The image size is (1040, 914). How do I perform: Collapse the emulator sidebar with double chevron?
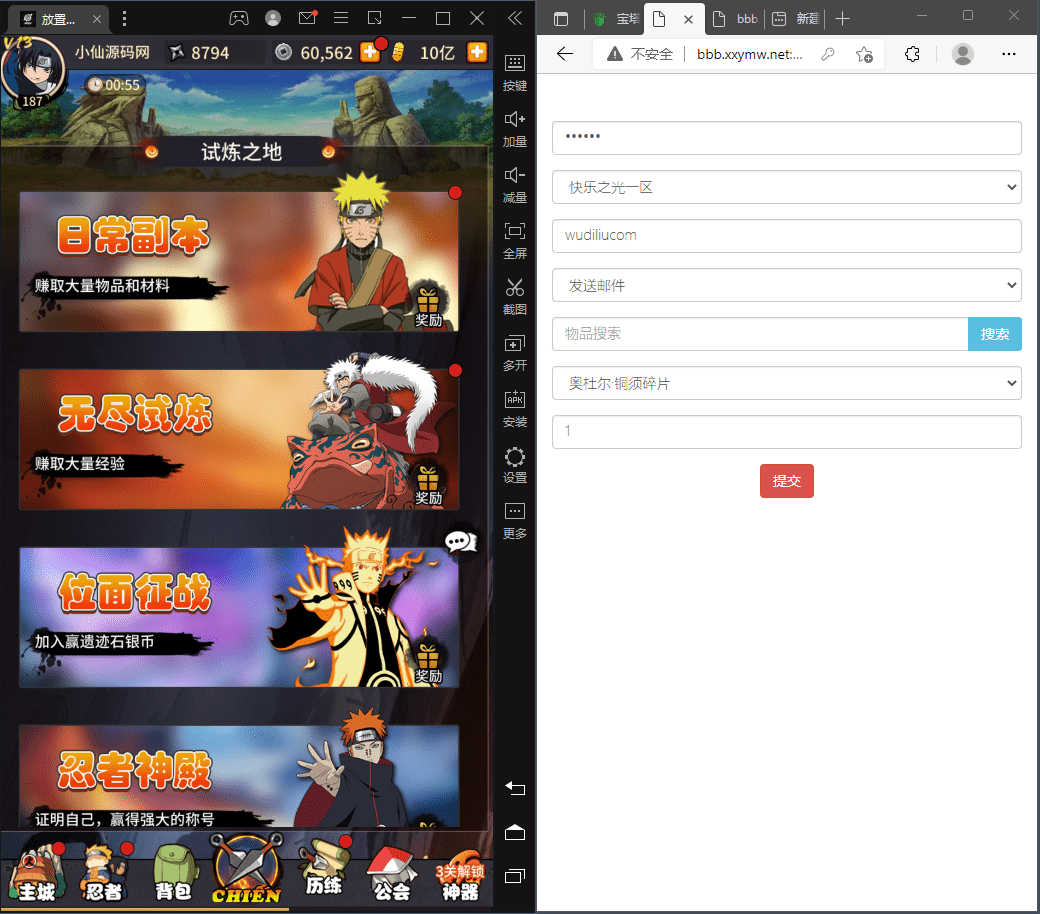pyautogui.click(x=515, y=18)
